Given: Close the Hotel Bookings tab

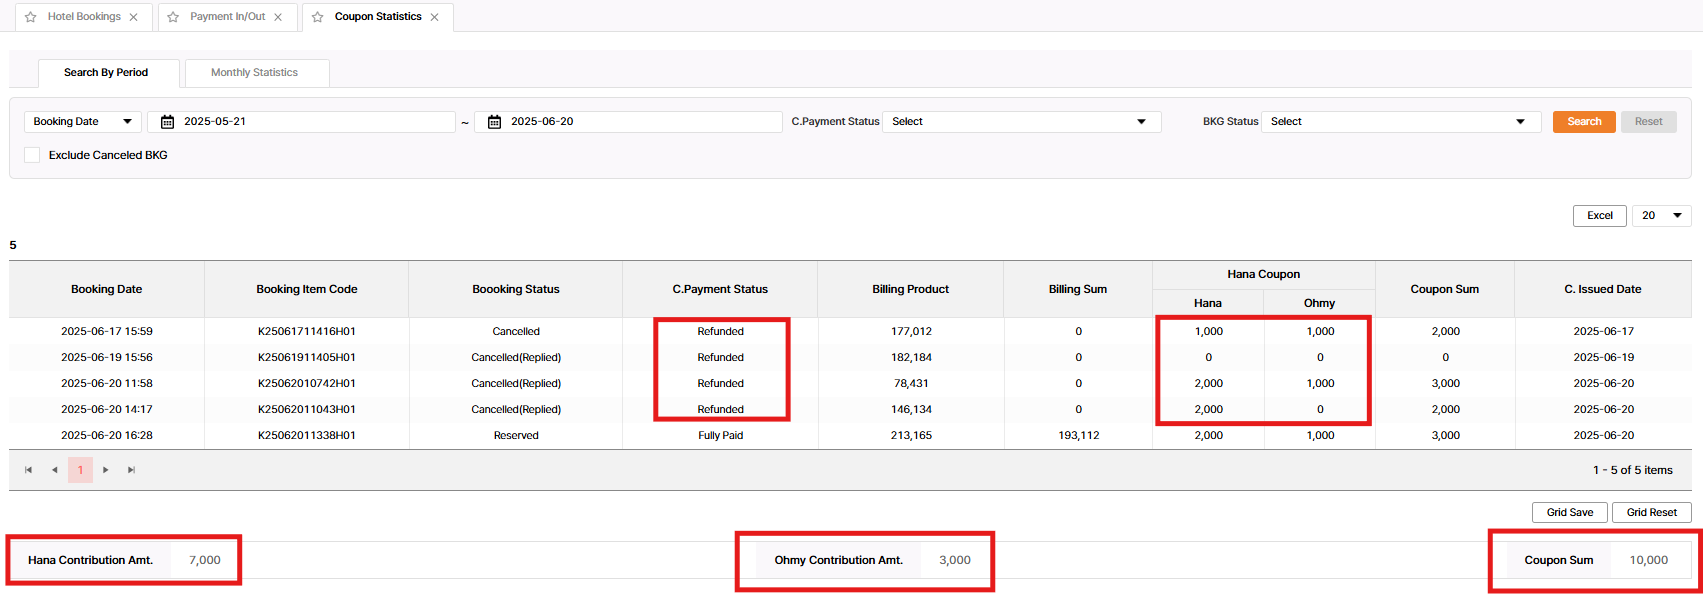Looking at the screenshot, I should [134, 17].
